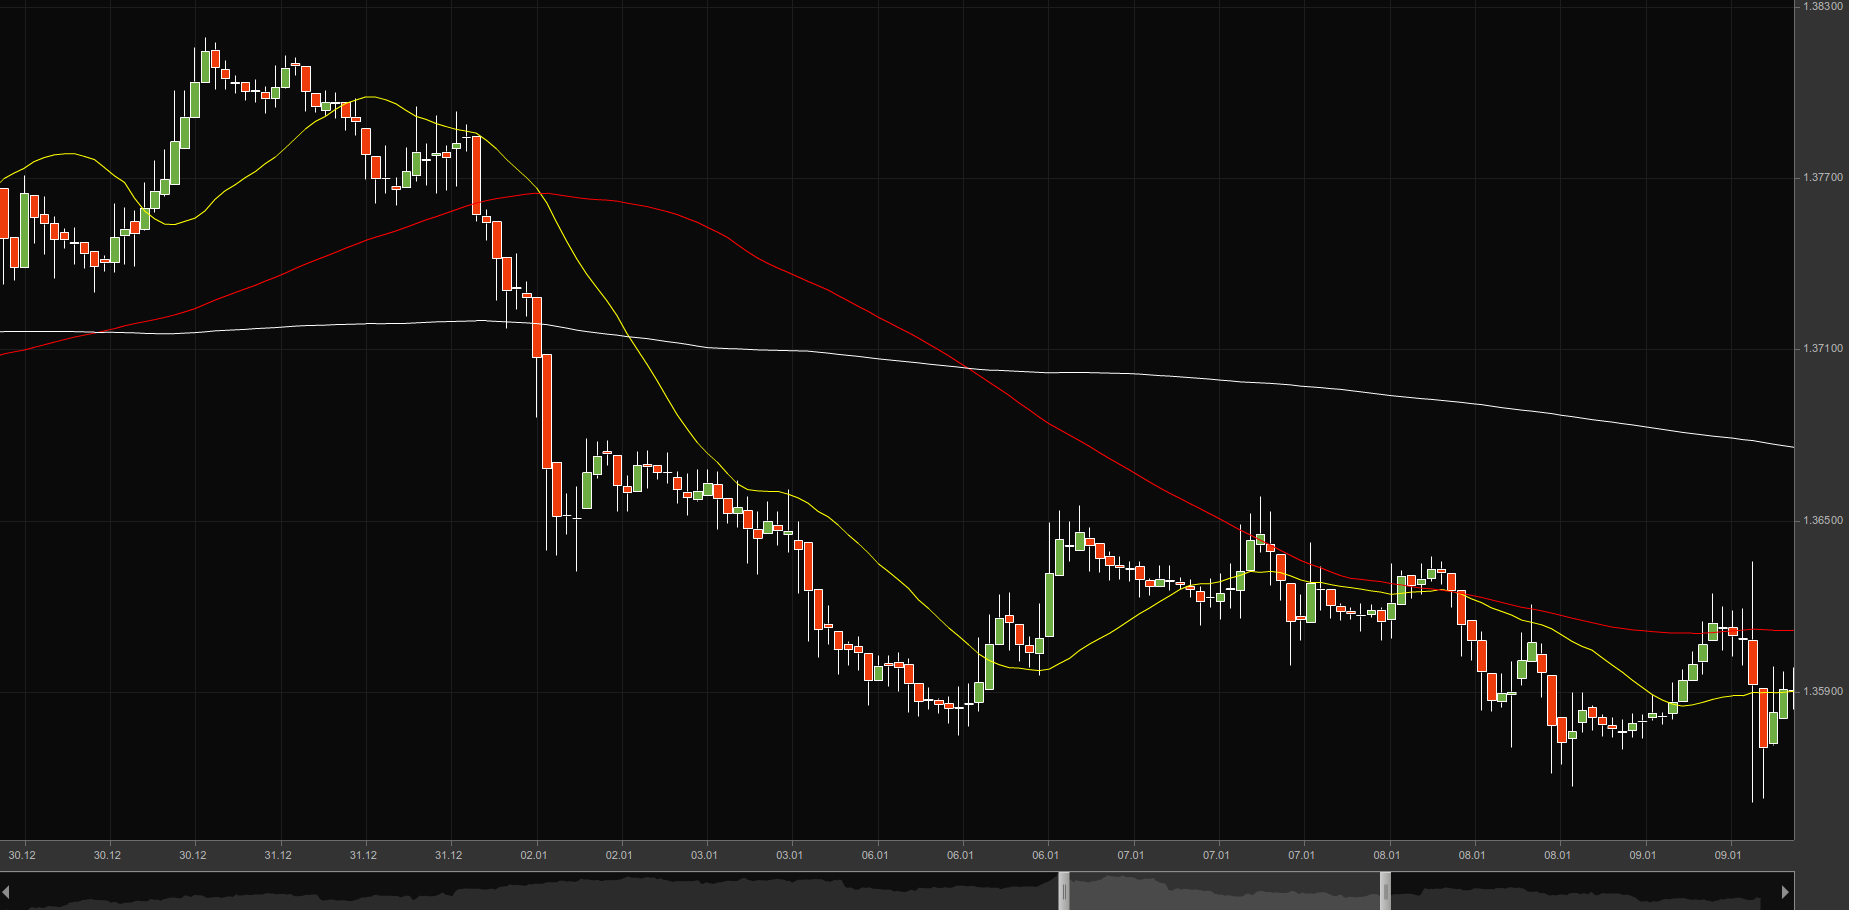
Task: Select the highest green candle at the chart peak
Action: pos(205,66)
